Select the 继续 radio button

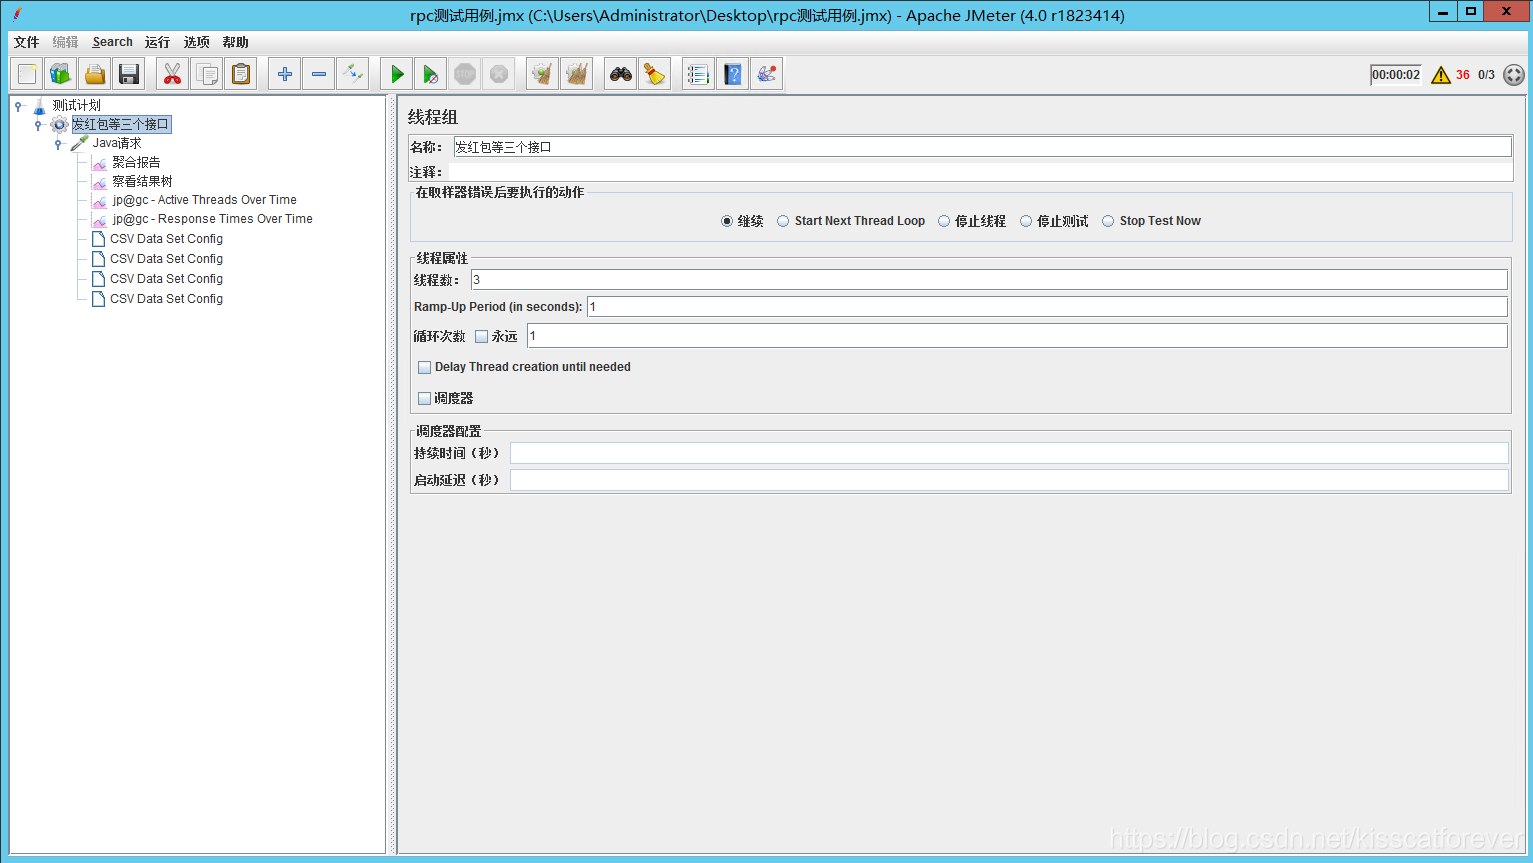(x=727, y=221)
